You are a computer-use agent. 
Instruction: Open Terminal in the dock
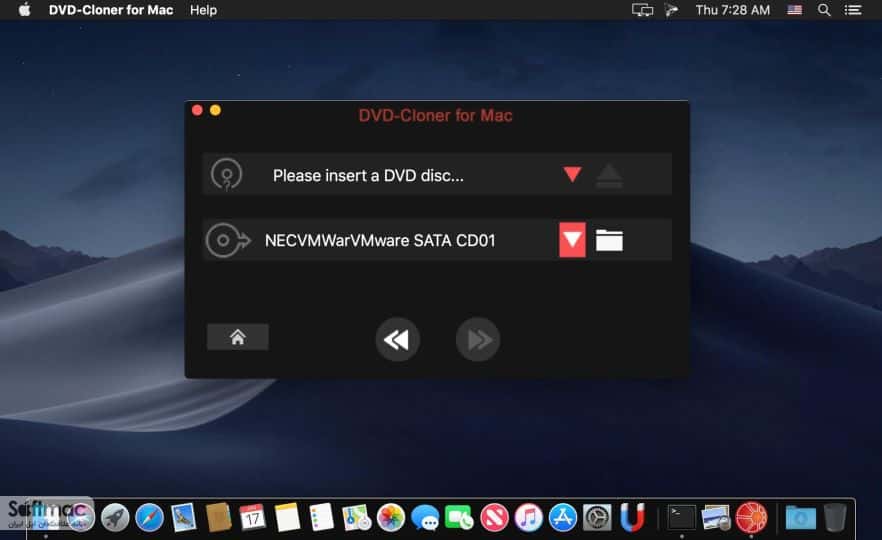[681, 517]
